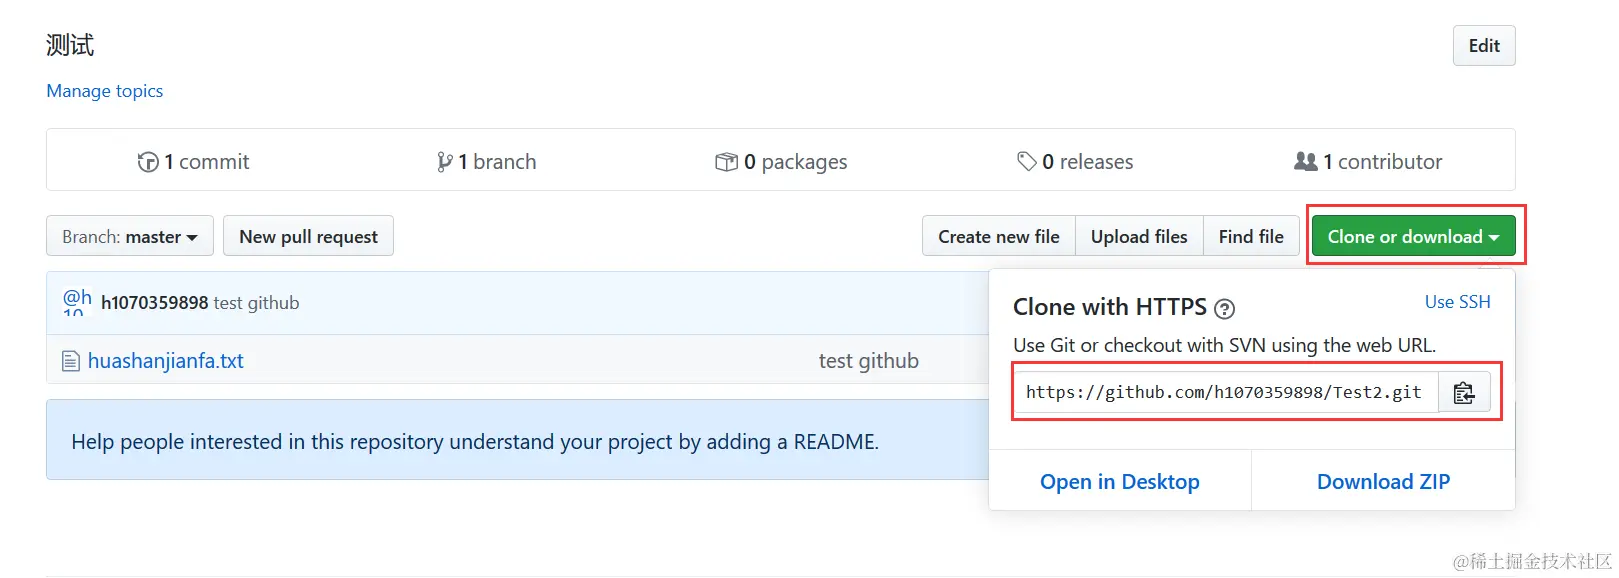
Task: Click the Download ZIP link
Action: 1383,482
